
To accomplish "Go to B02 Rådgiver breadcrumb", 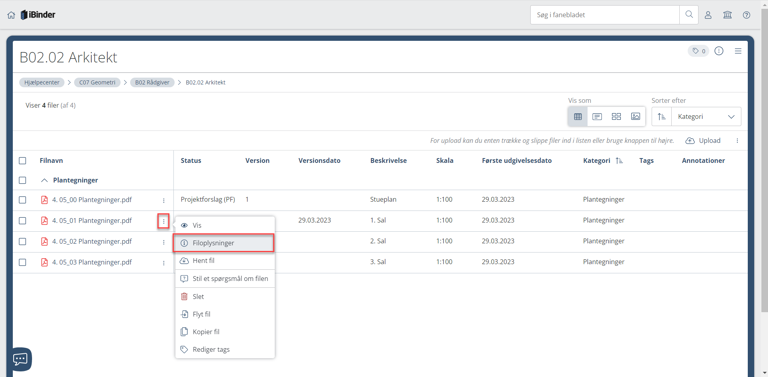I will 152,82.
